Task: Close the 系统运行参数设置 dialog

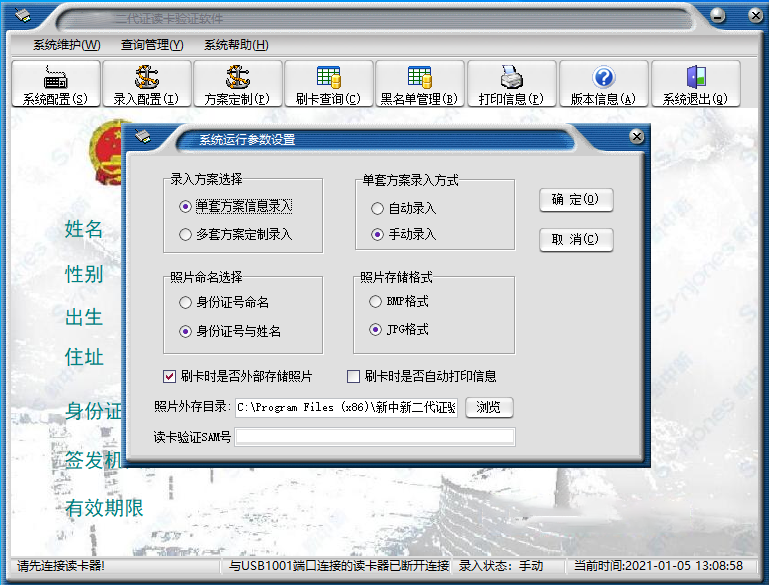Action: [x=636, y=137]
